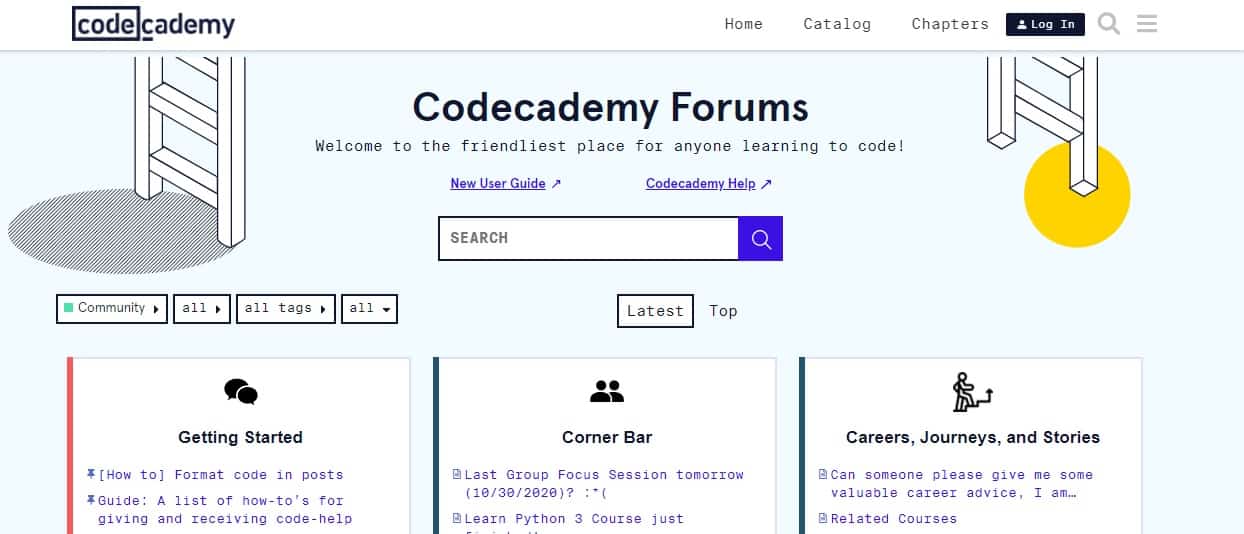Image resolution: width=1244 pixels, height=534 pixels.
Task: Click the Corner Bar people icon
Action: point(607,391)
